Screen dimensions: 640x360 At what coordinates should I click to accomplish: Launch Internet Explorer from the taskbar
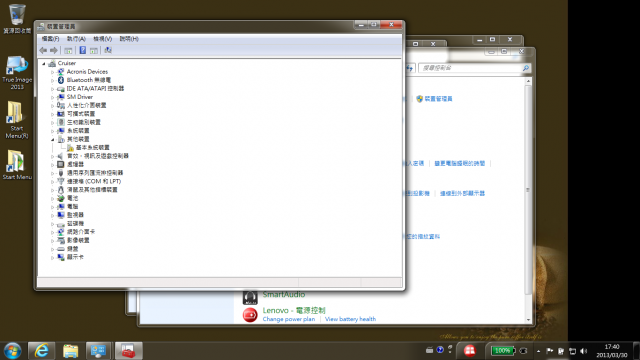[41, 351]
